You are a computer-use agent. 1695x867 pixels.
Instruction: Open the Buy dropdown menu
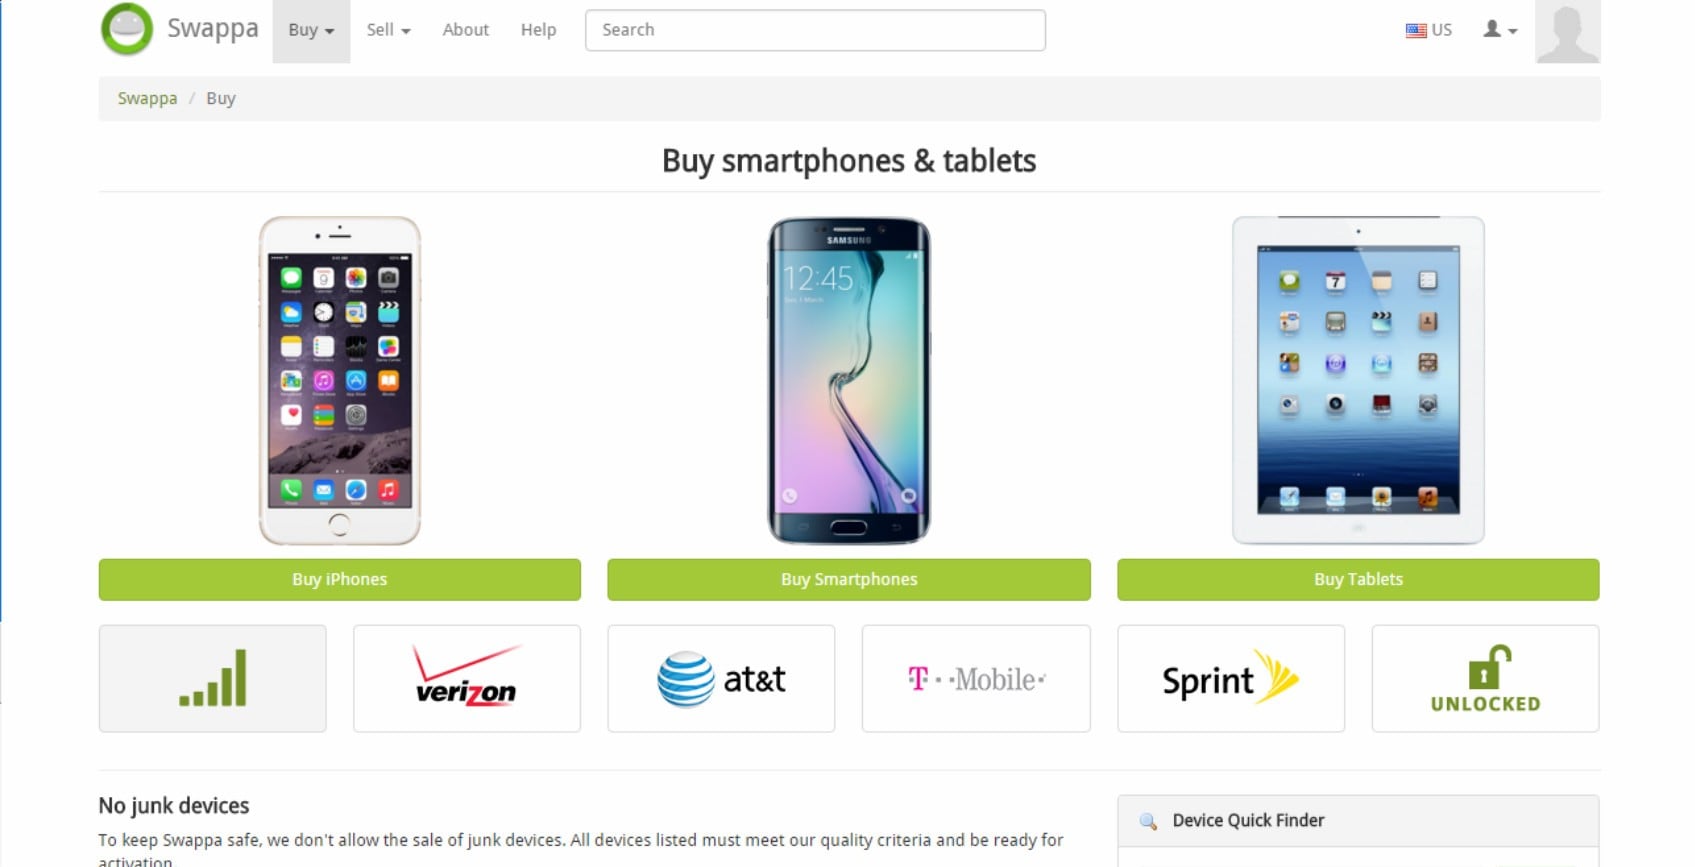311,30
